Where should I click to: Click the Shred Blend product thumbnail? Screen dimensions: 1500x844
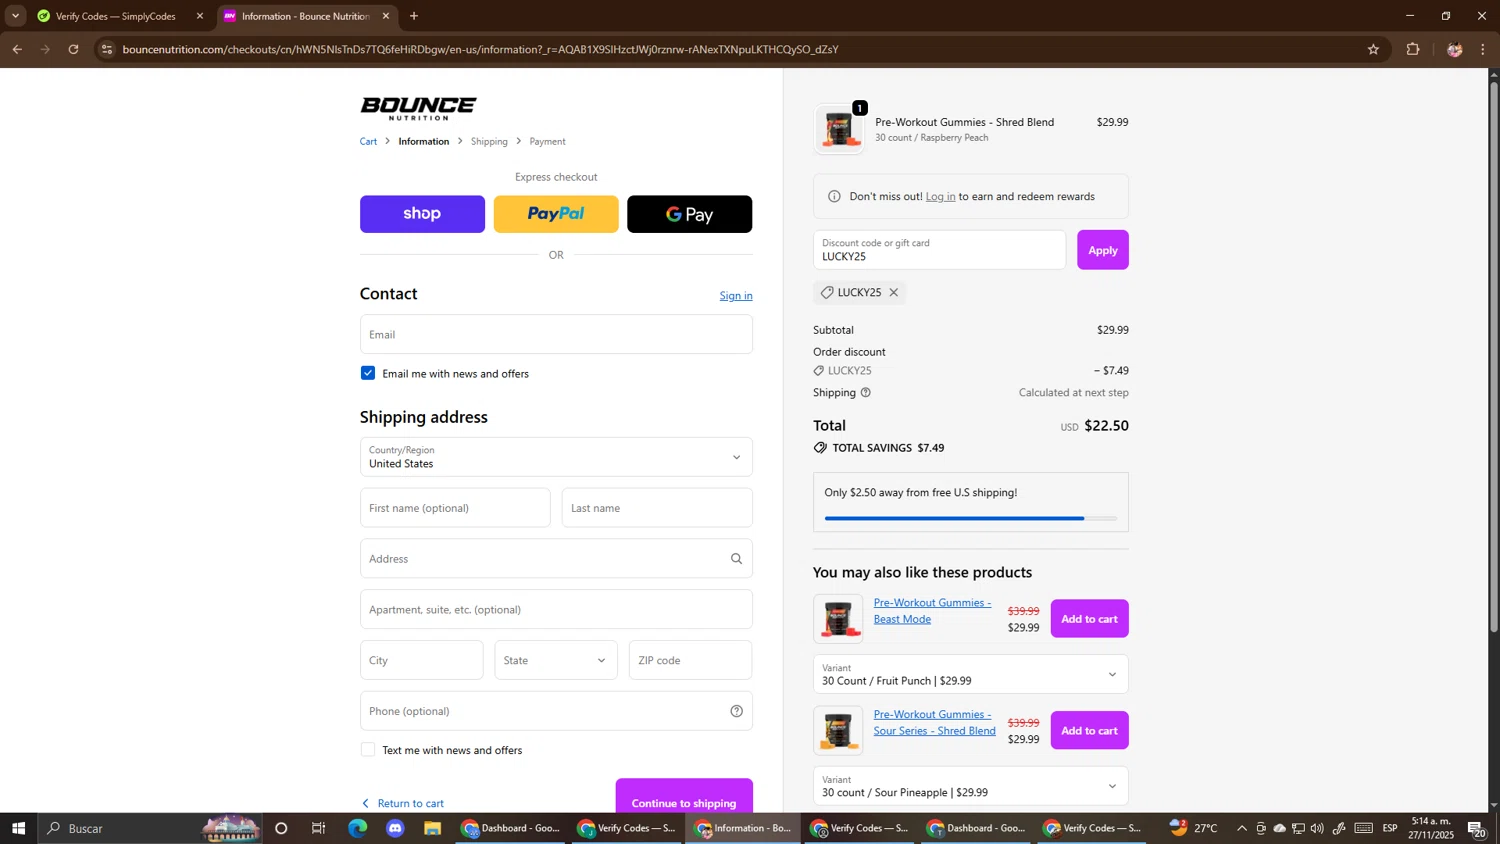click(839, 129)
